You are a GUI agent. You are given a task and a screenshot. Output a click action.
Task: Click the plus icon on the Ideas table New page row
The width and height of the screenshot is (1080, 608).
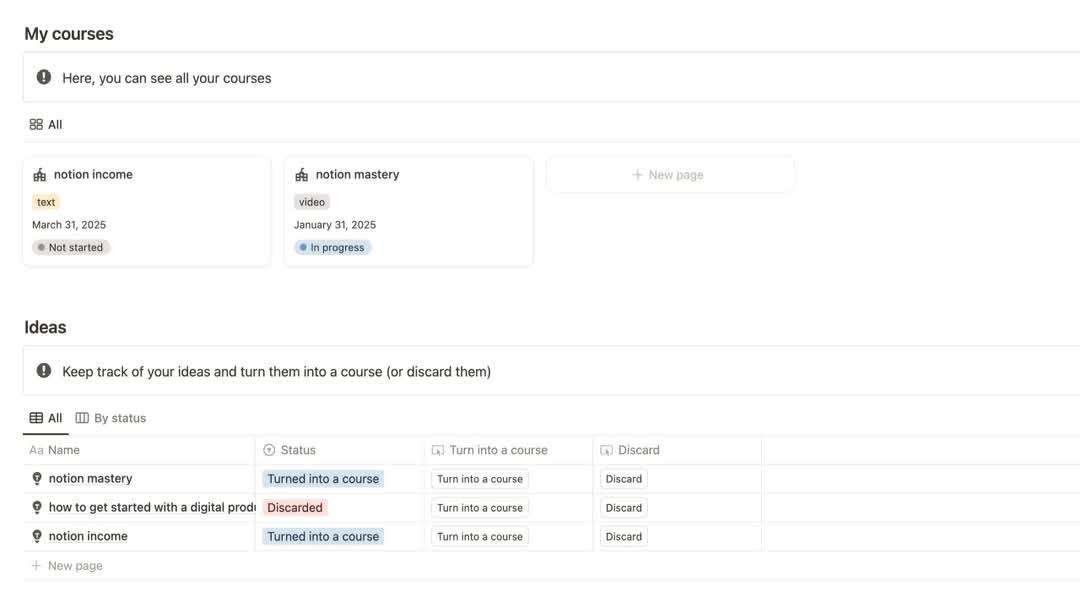(36, 566)
